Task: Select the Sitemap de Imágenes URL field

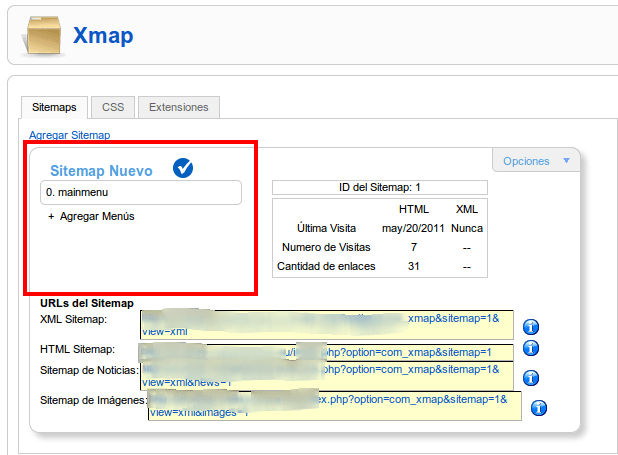Action: (x=335, y=406)
